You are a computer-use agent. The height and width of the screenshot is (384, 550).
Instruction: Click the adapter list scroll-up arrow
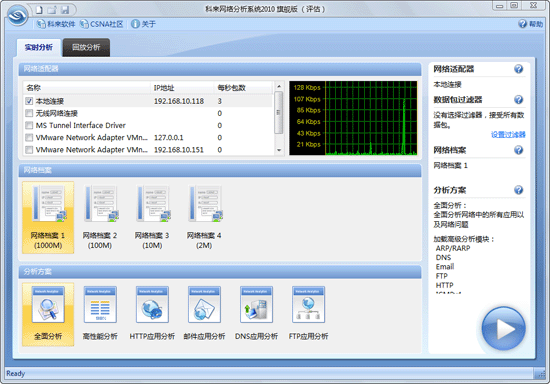pyautogui.click(x=279, y=86)
